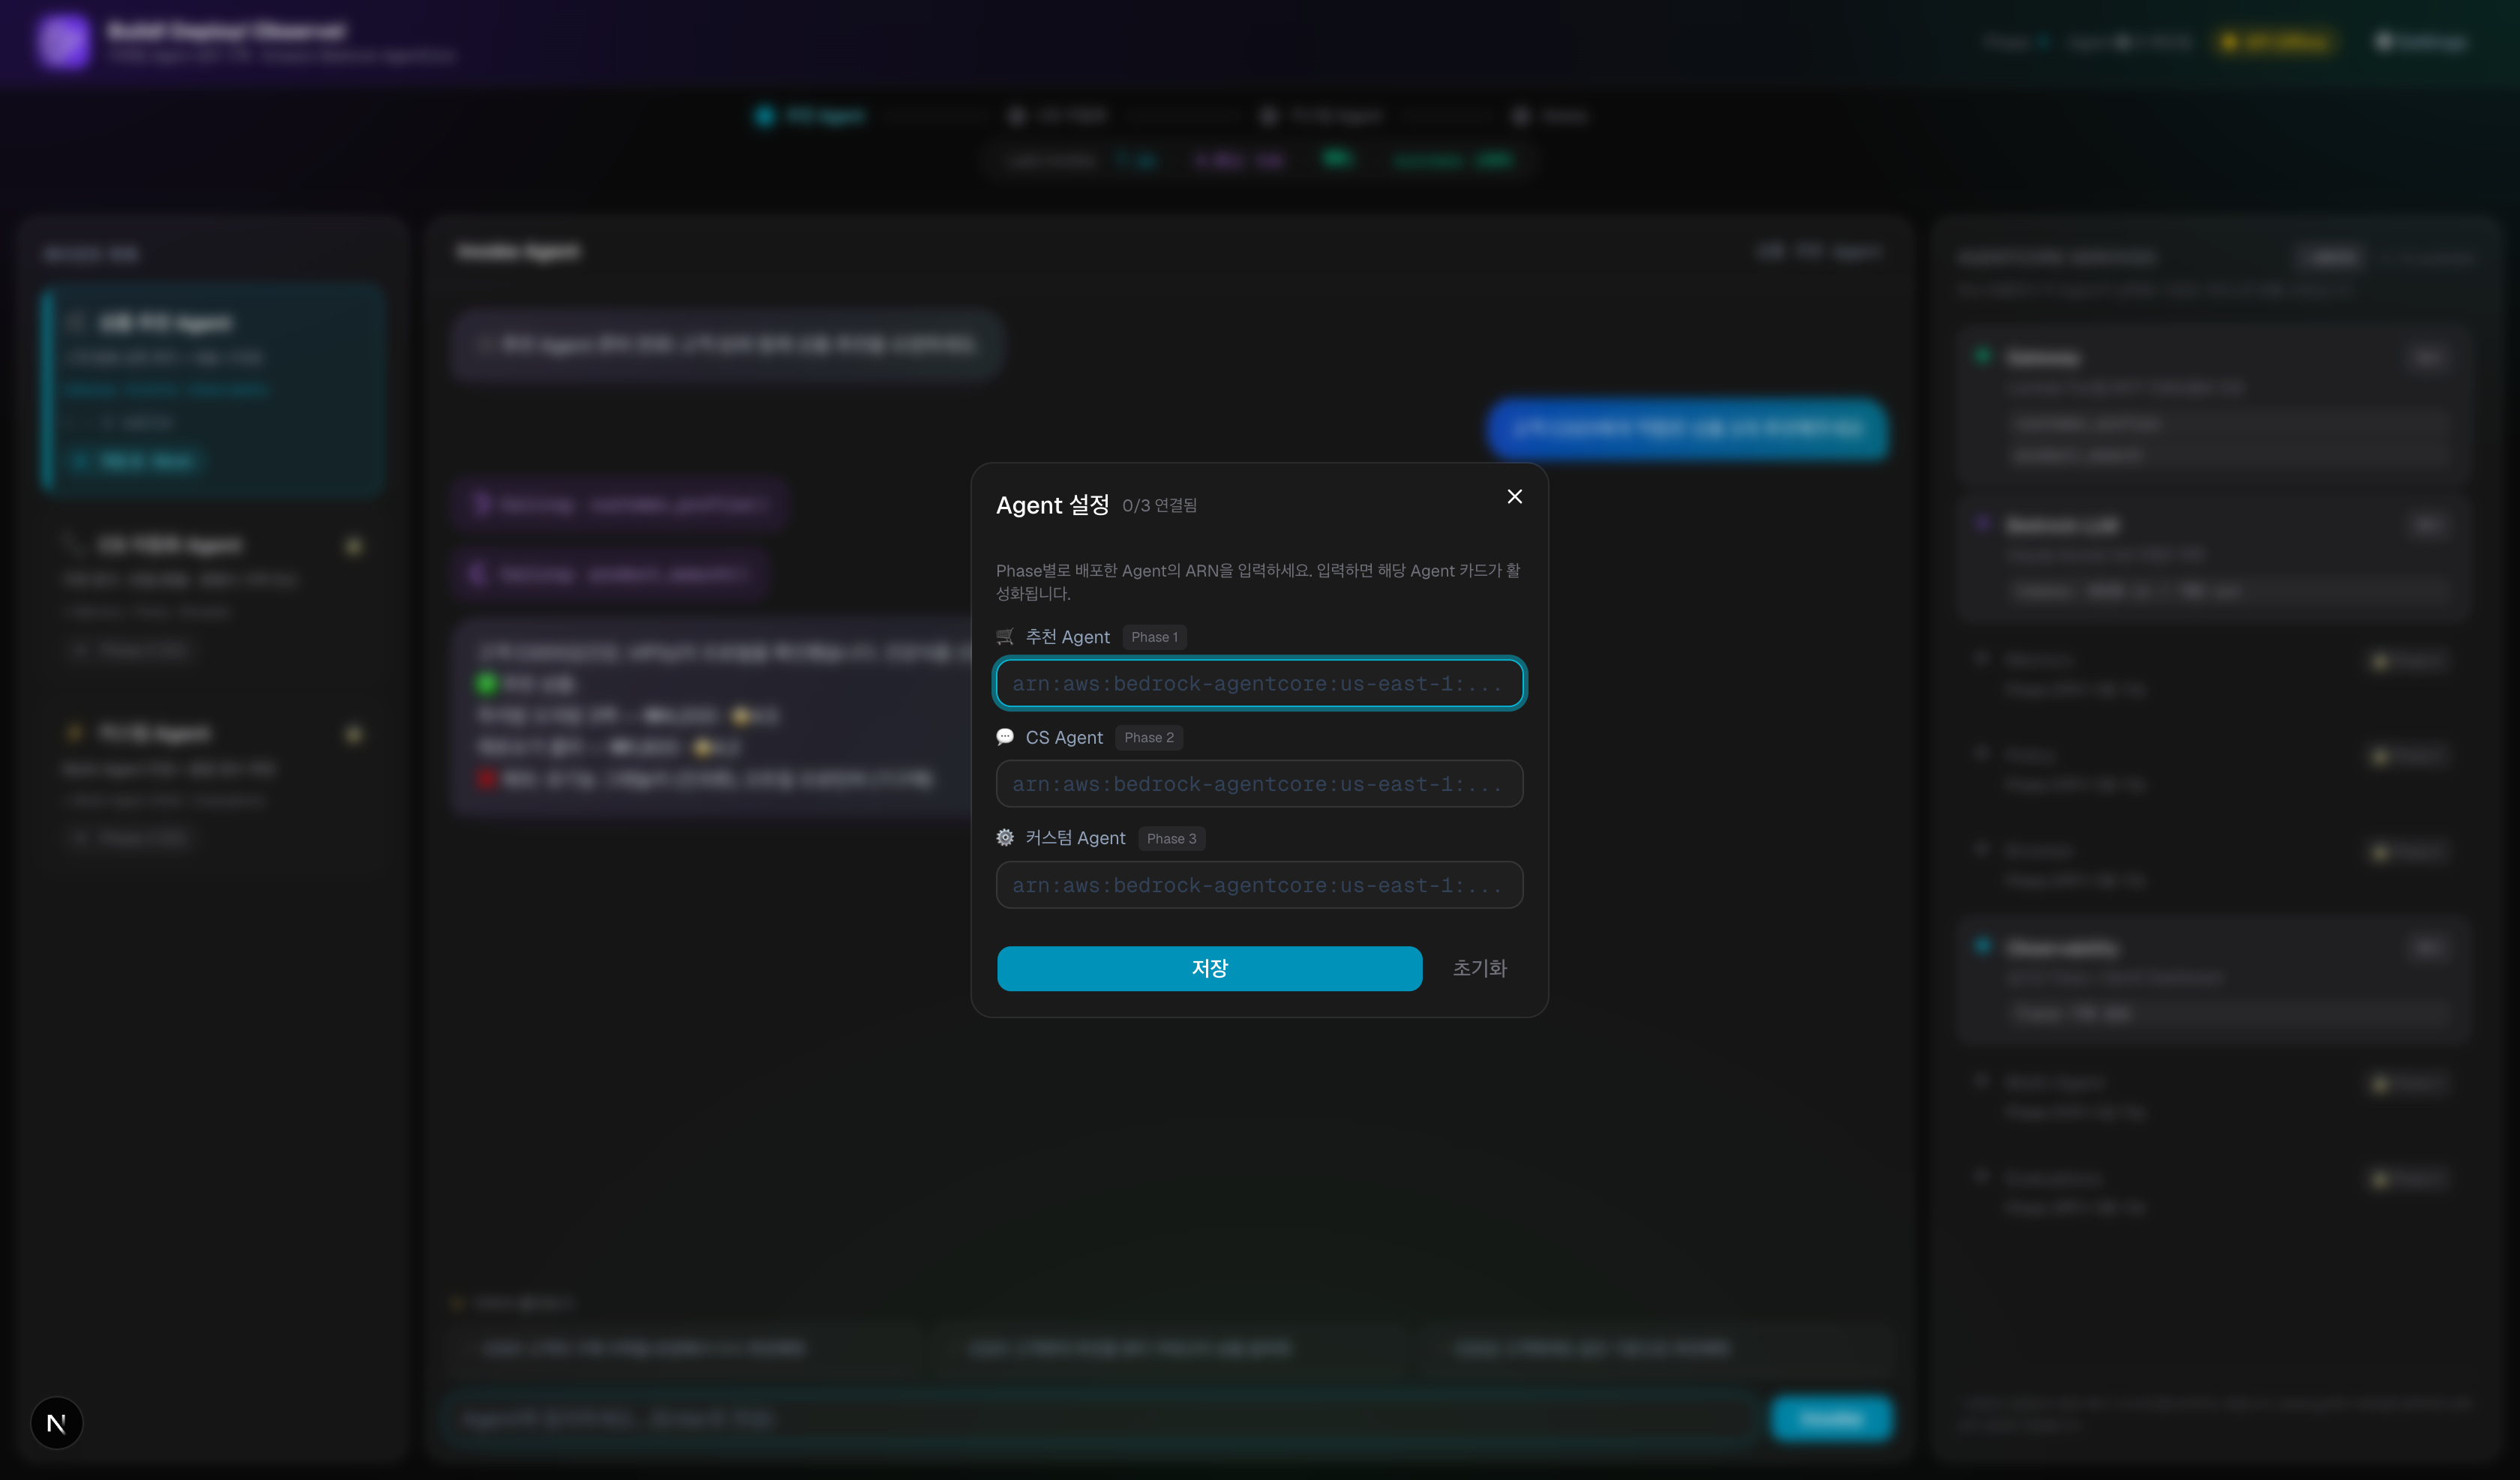Focus the CS Agent ARN input field
This screenshot has width=2520, height=1480.
[1259, 784]
